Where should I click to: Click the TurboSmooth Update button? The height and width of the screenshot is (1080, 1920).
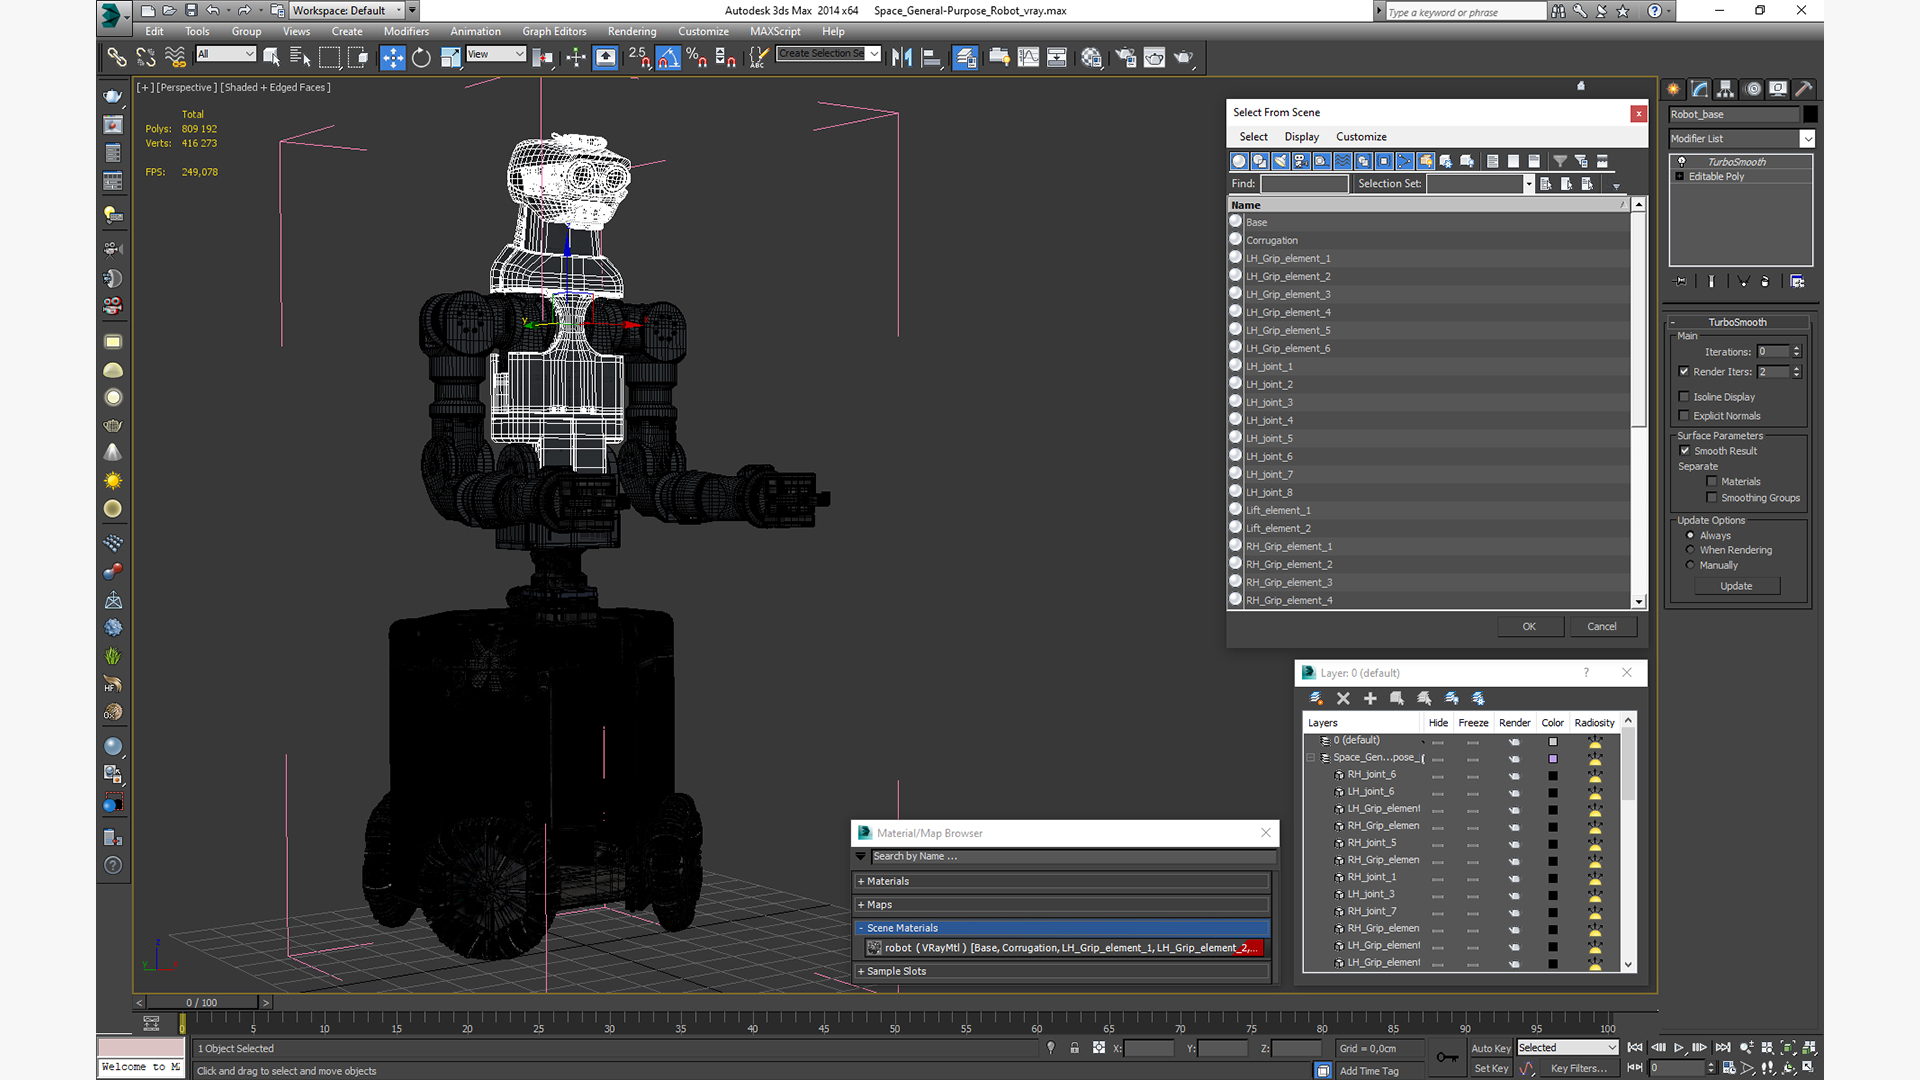click(x=1736, y=586)
